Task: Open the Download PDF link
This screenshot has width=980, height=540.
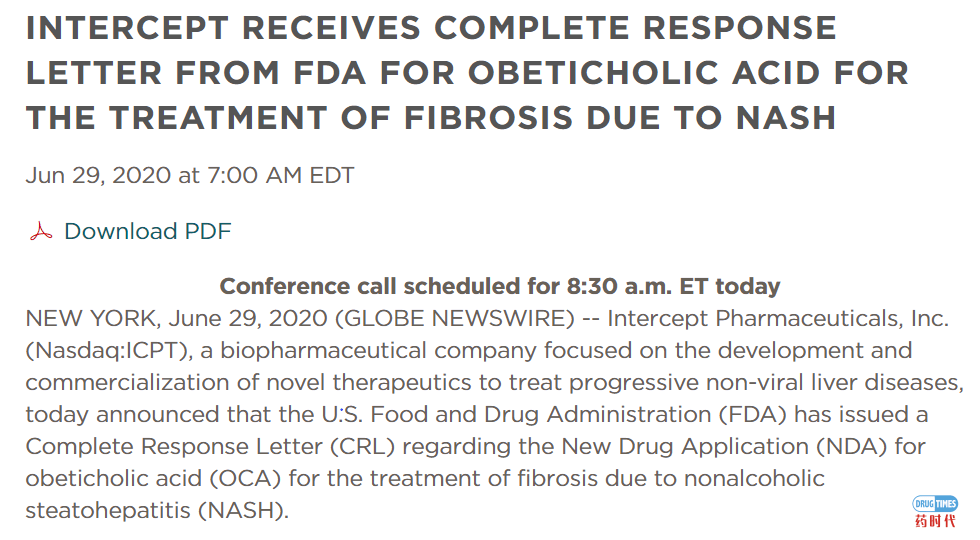Action: click(x=148, y=231)
